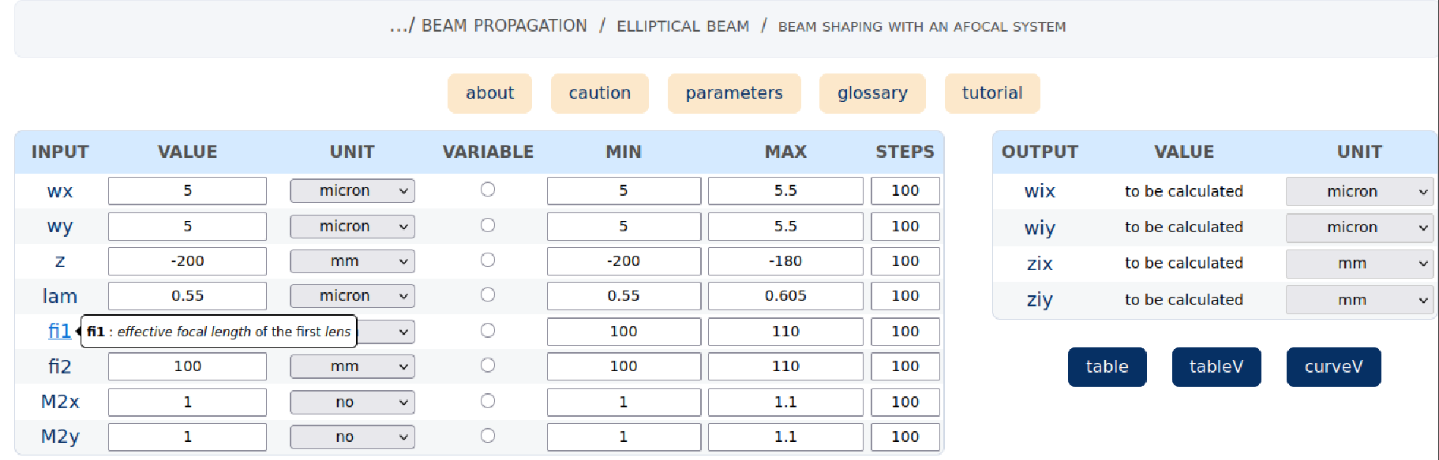Open the ziy output unit dropdown
1439x460 pixels.
(1359, 299)
